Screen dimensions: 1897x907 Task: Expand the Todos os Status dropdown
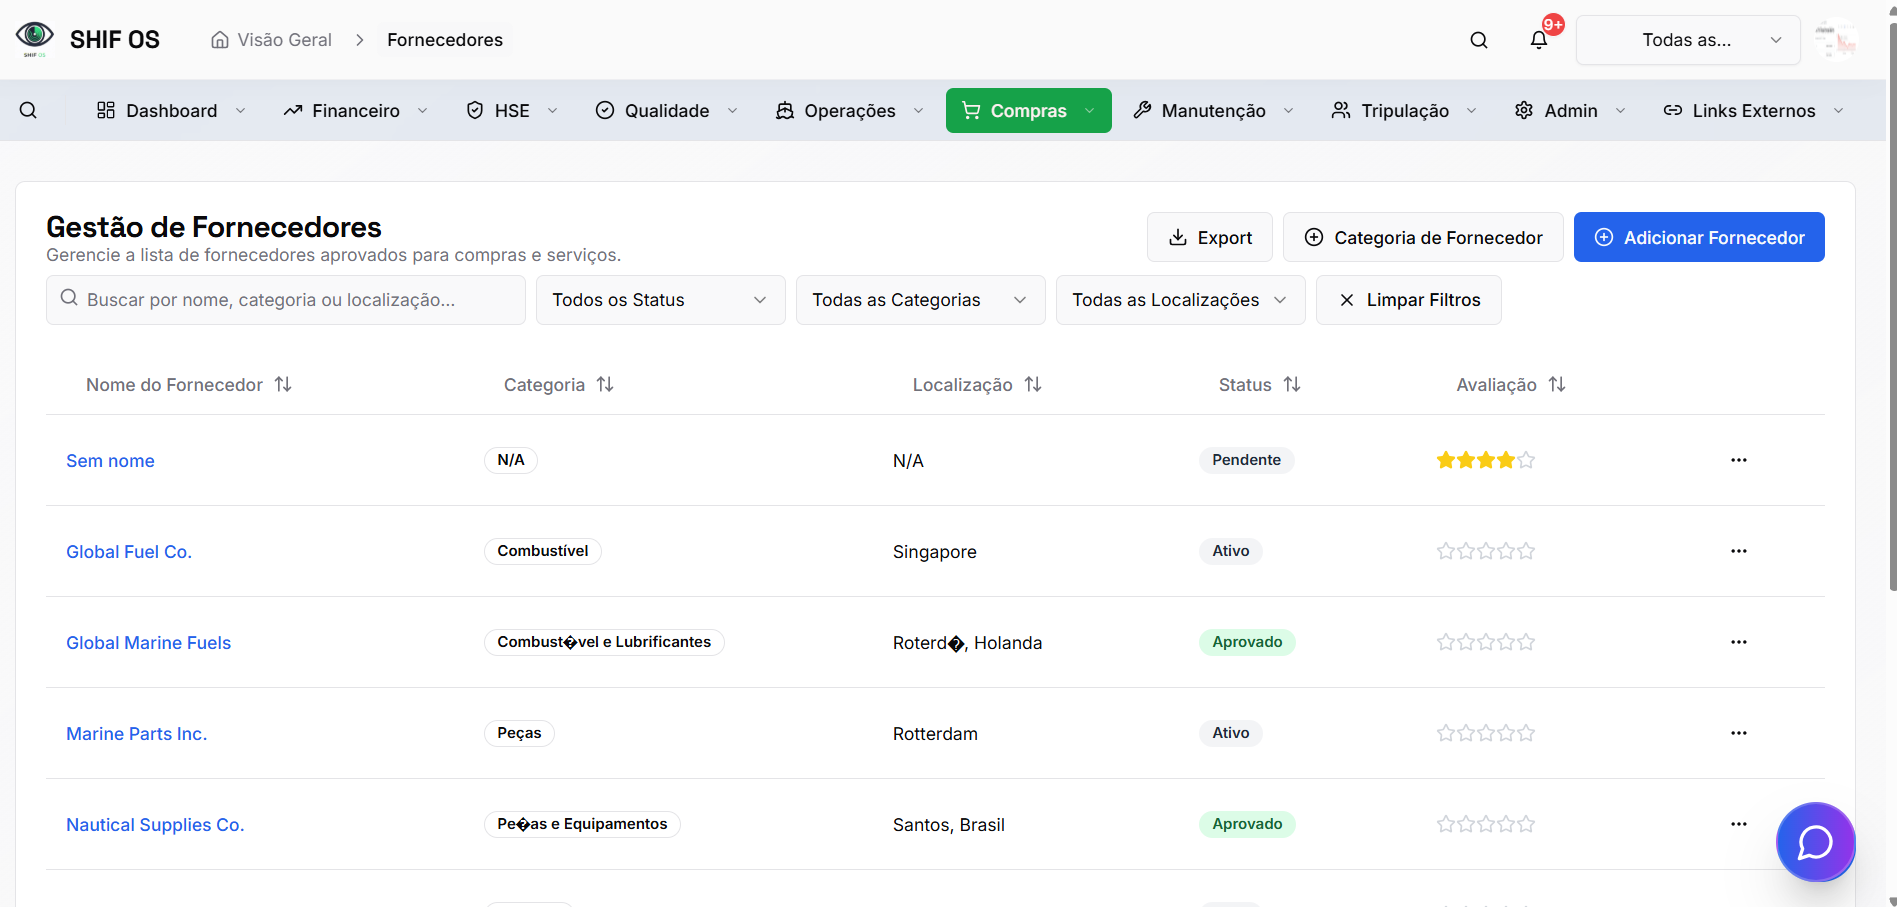pos(660,300)
